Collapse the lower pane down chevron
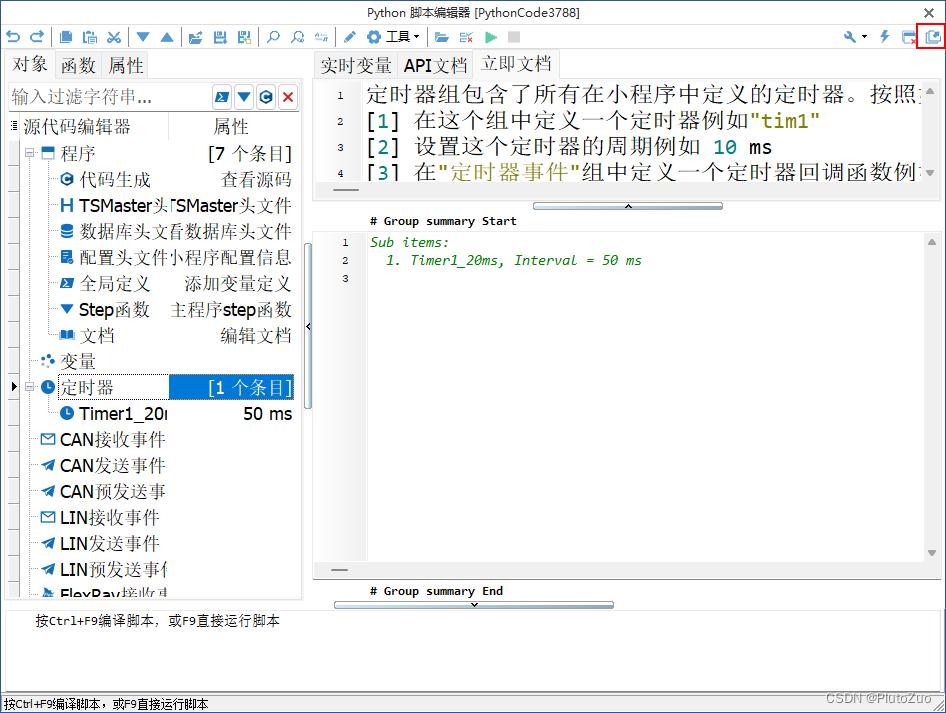The image size is (946, 713). [x=474, y=604]
